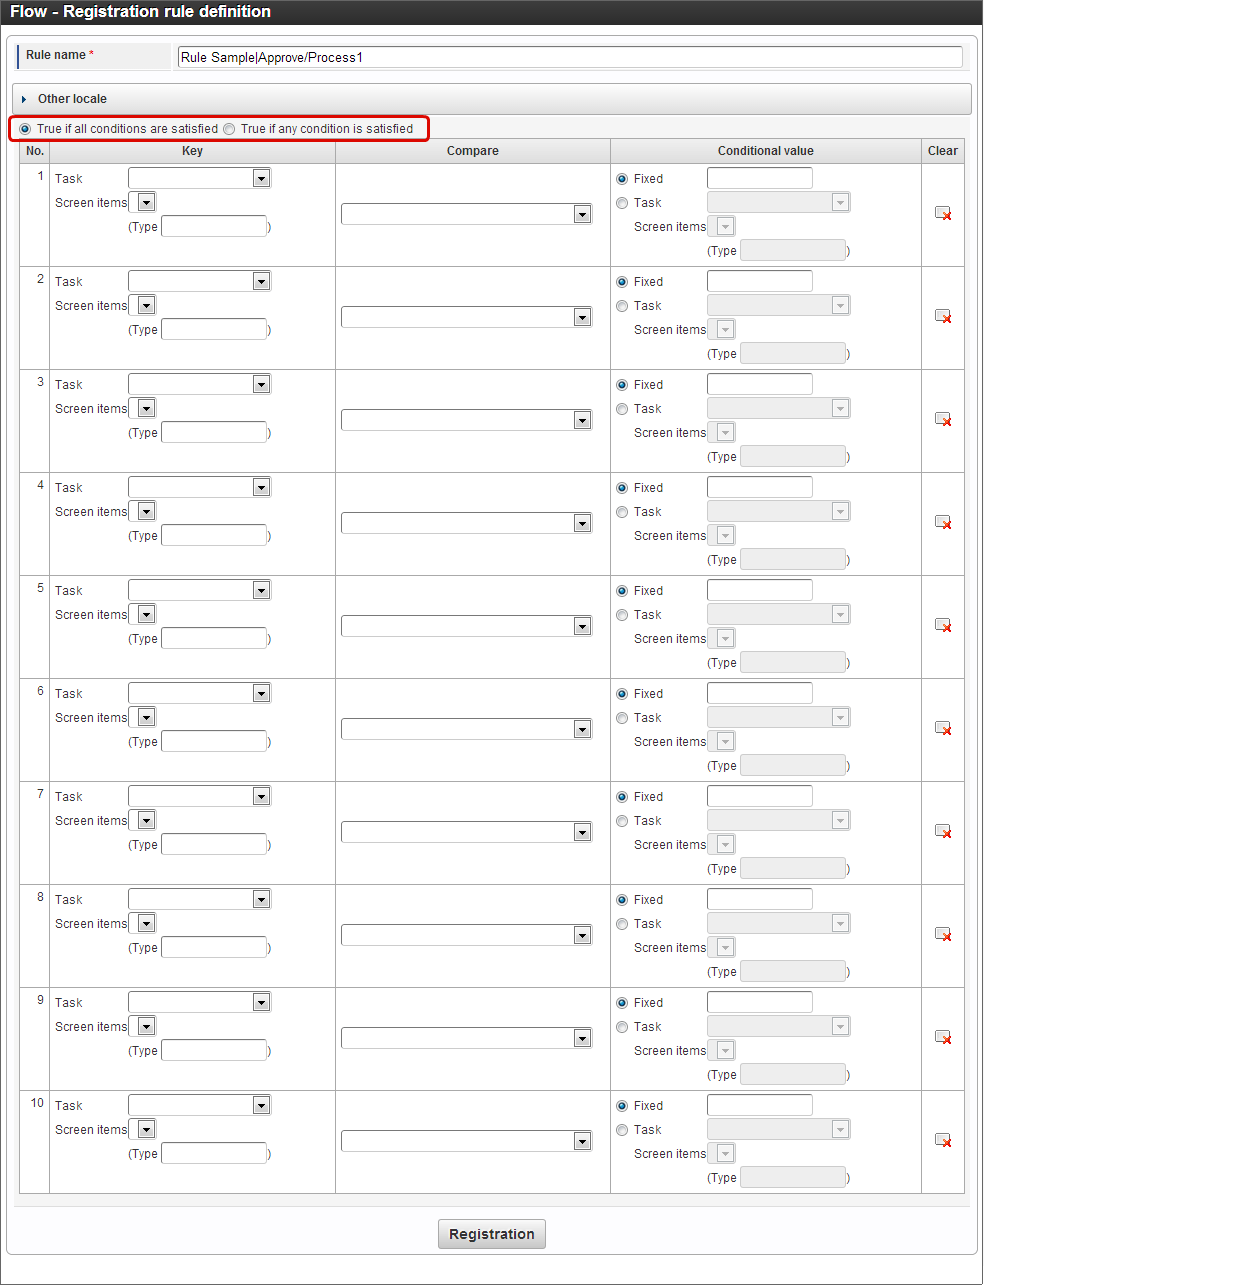Open the Compare dropdown in row 5
Image resolution: width=1241 pixels, height=1285 pixels.
tap(466, 626)
